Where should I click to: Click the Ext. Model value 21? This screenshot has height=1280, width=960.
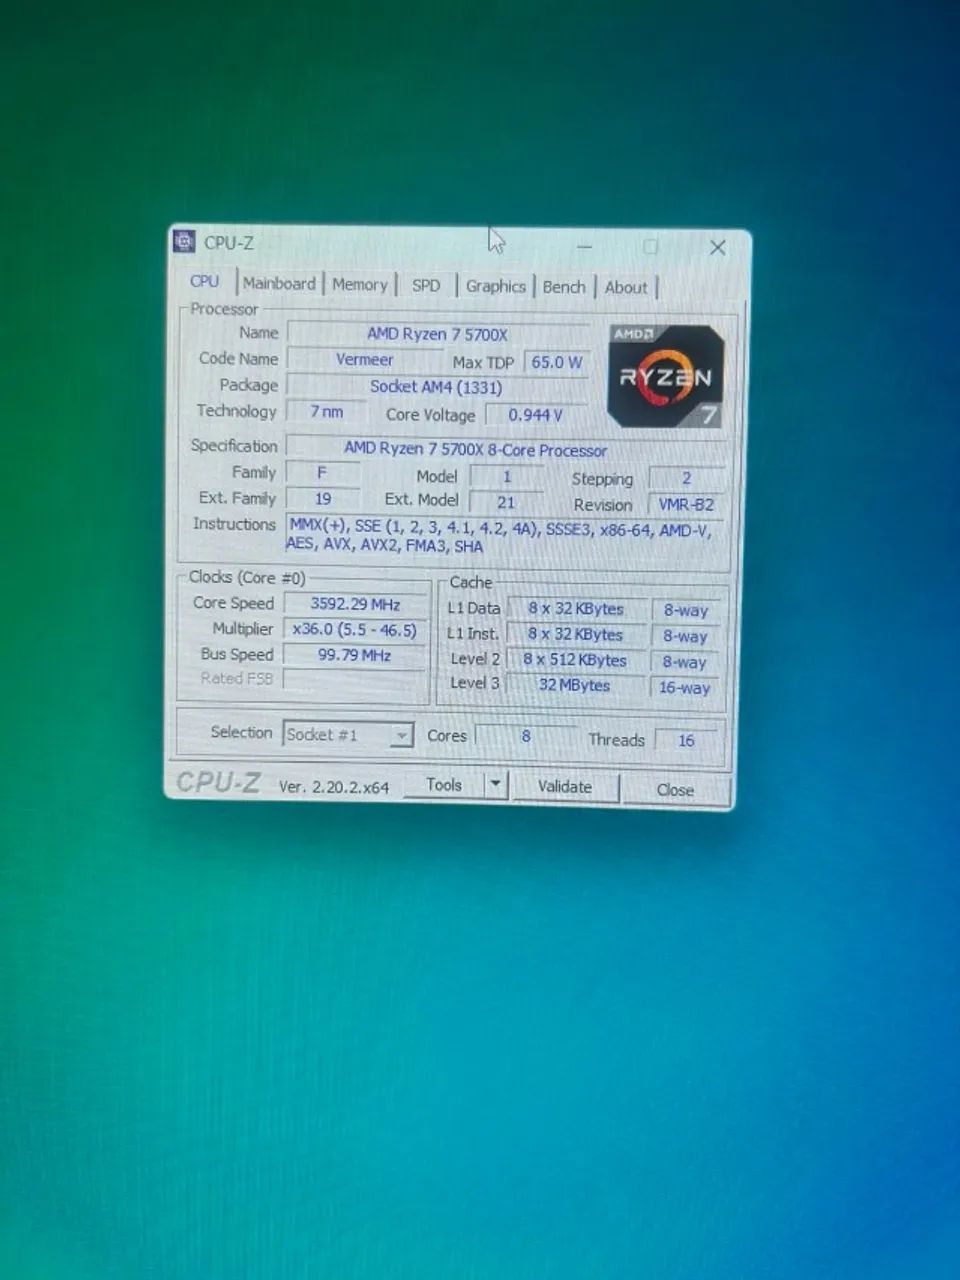coord(506,503)
